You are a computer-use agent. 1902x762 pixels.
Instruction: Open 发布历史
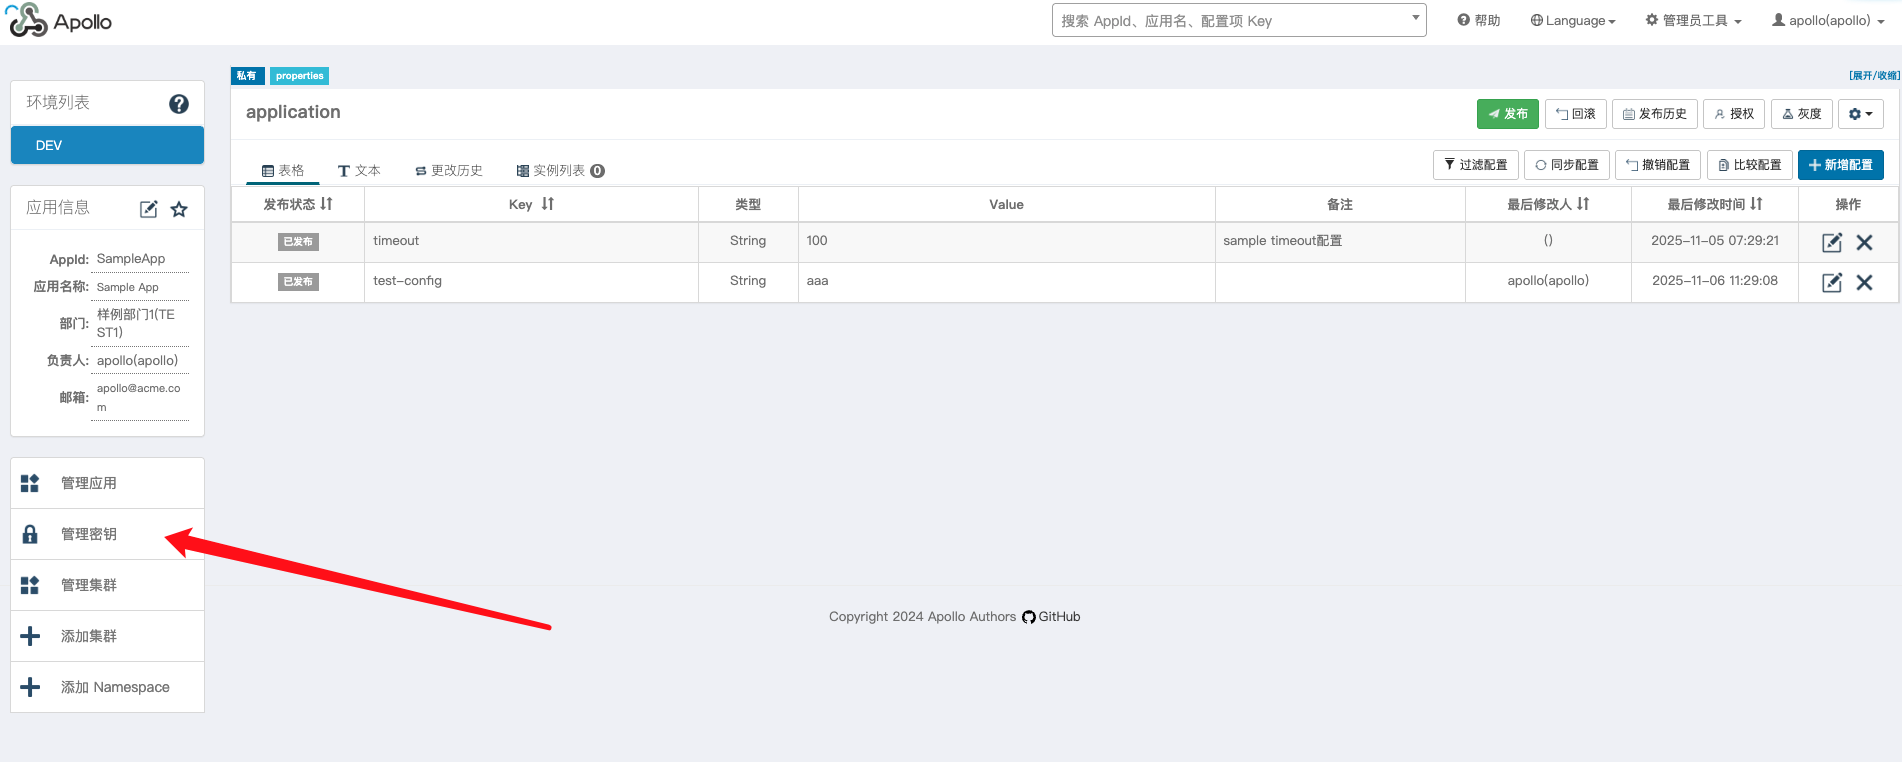point(1655,114)
